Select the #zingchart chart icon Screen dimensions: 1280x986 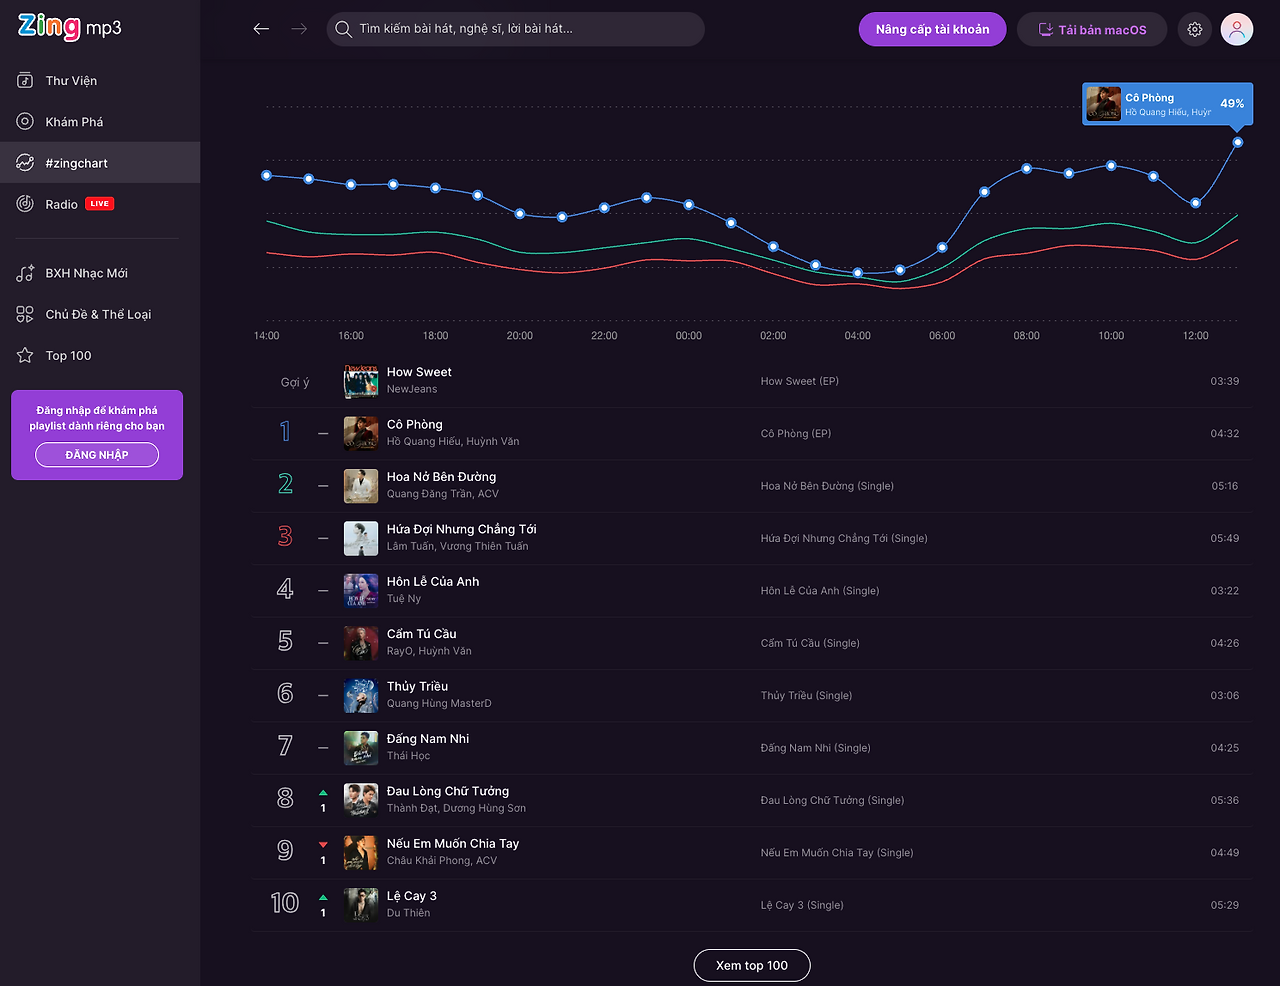click(x=25, y=163)
